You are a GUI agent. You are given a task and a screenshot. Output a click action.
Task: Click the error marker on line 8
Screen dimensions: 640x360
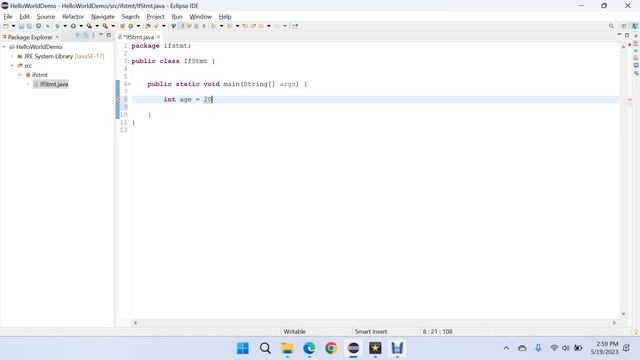119,99
